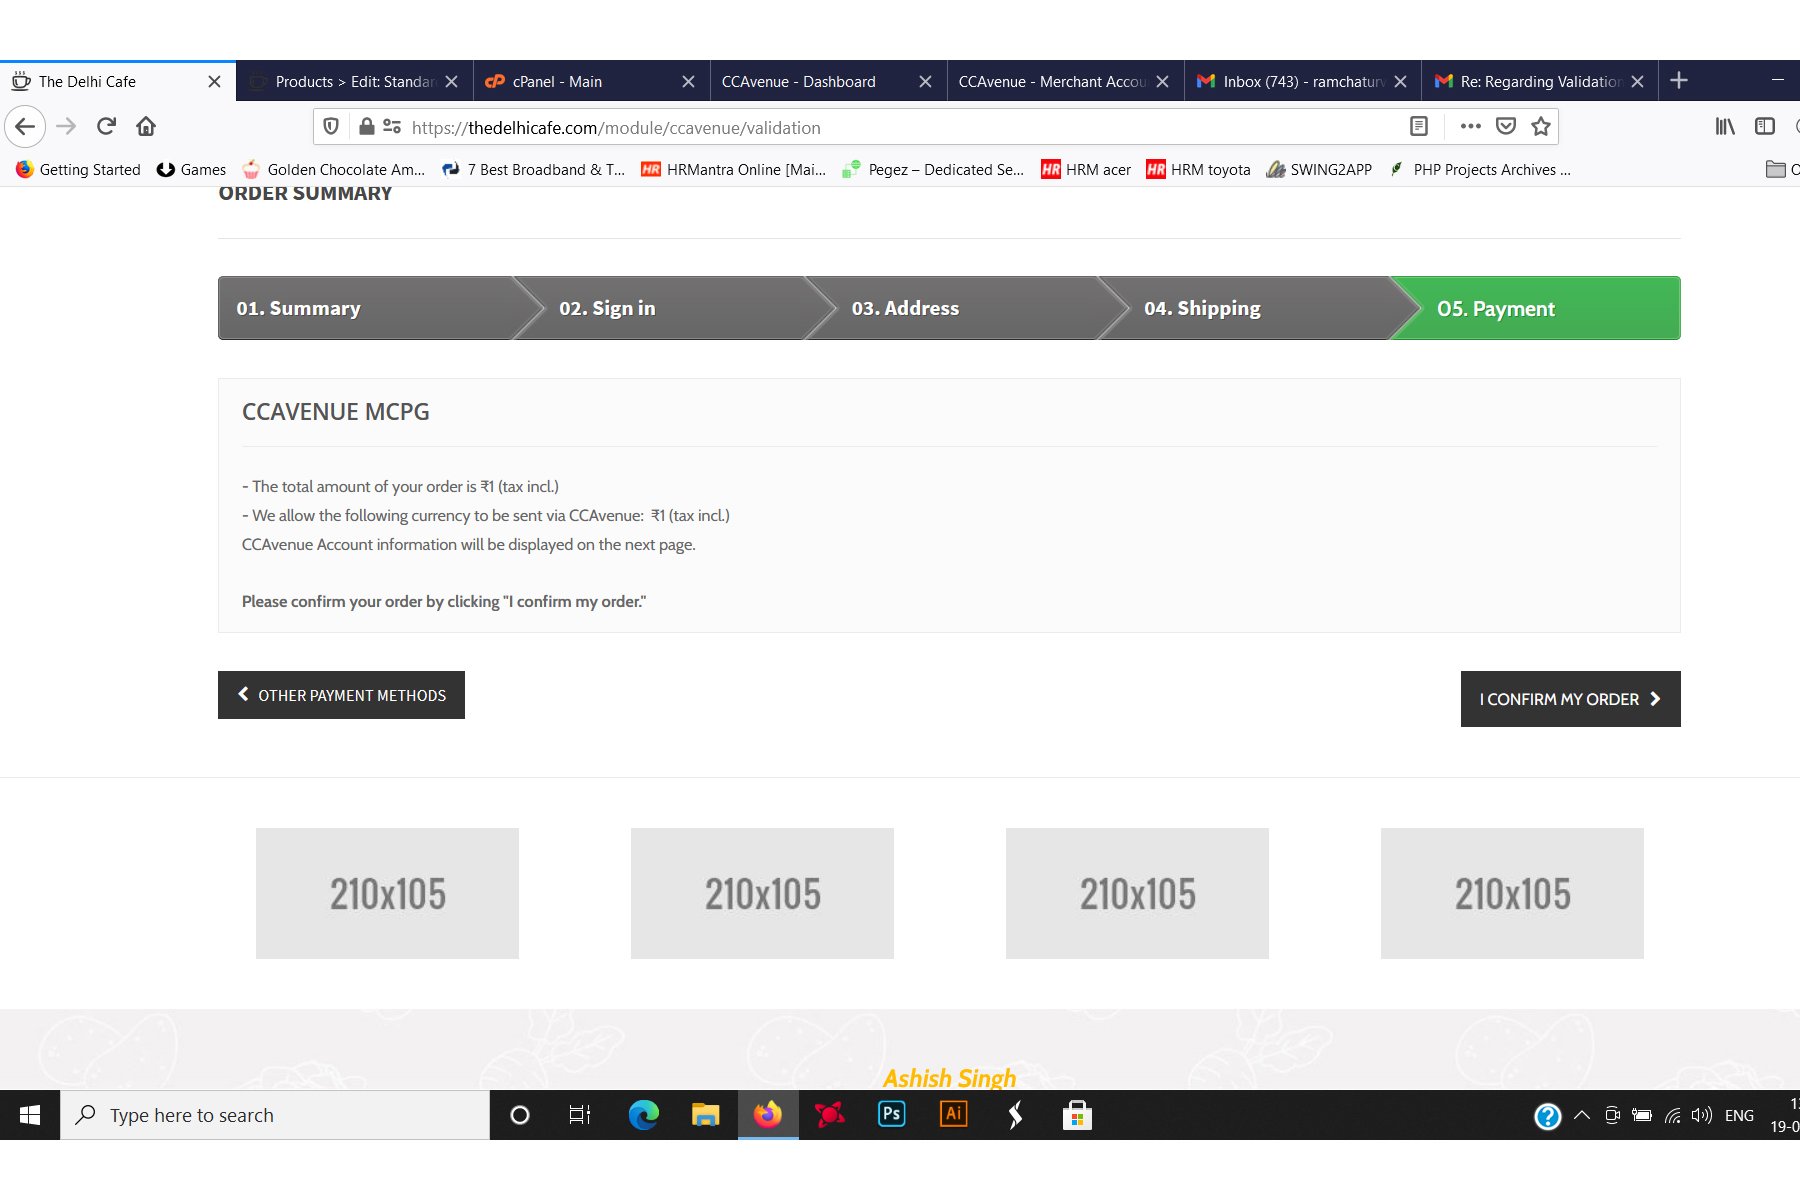Open Getting Started bookmark

[78, 169]
